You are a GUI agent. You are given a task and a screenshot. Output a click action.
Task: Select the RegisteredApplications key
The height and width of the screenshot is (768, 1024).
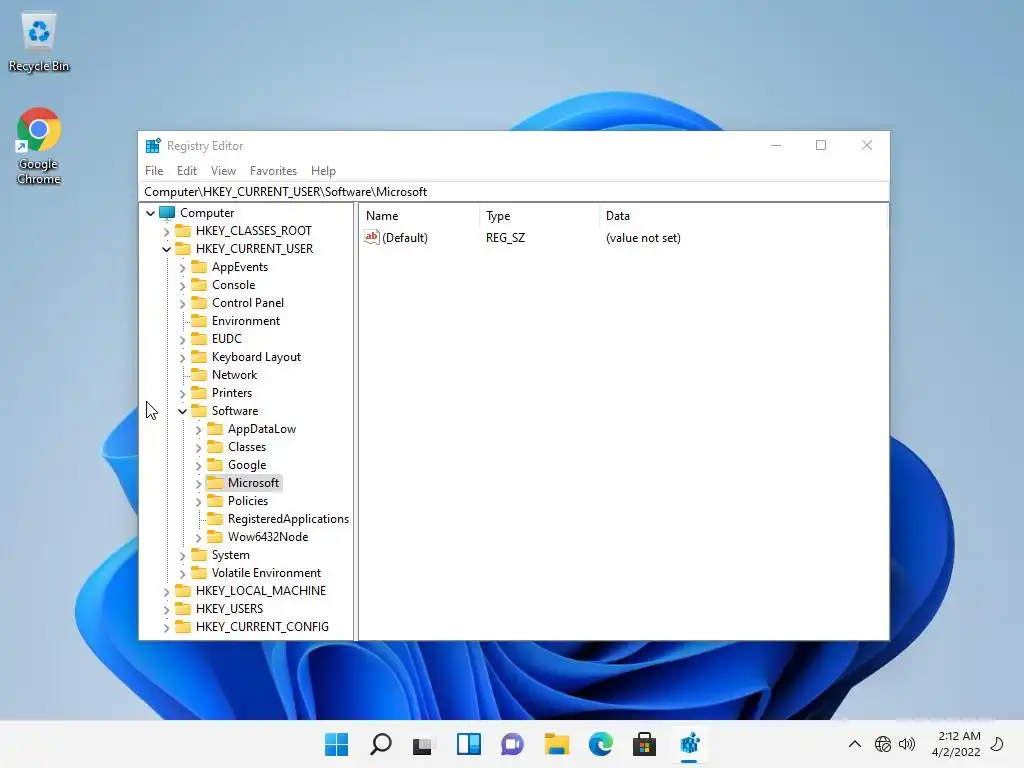[288, 519]
